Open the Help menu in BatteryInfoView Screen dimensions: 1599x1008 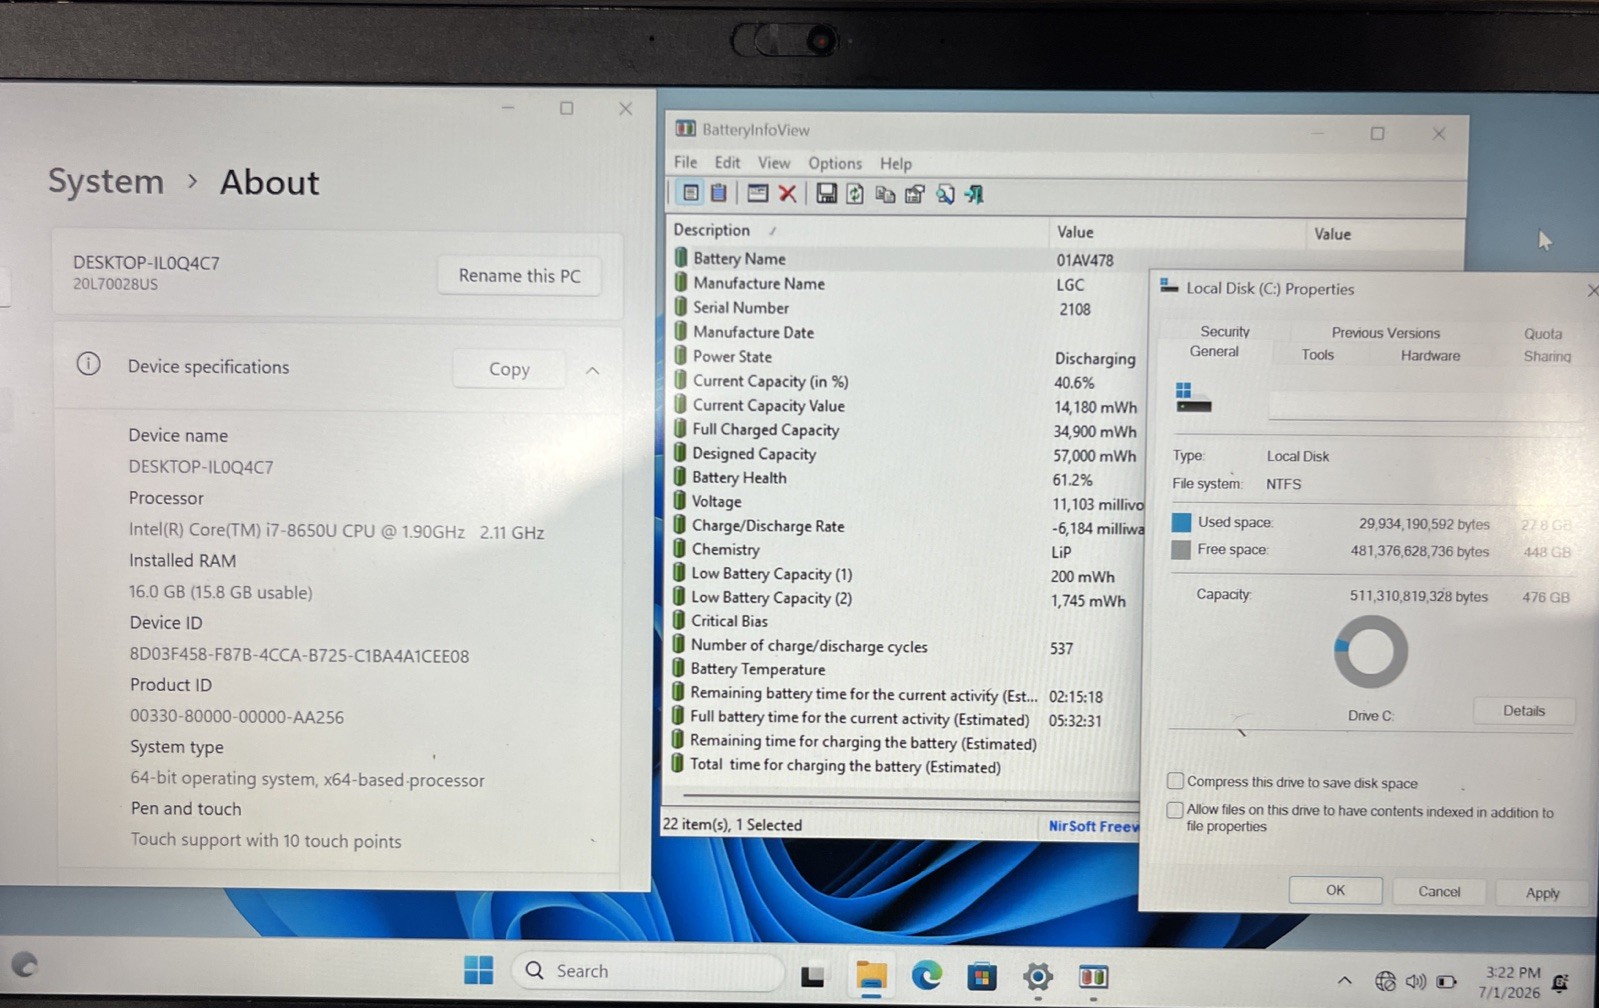coord(896,164)
